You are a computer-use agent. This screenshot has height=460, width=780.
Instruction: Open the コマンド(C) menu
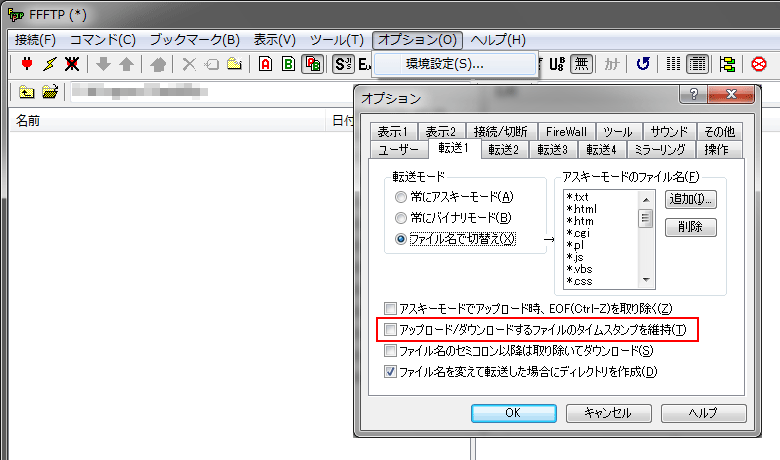click(102, 40)
